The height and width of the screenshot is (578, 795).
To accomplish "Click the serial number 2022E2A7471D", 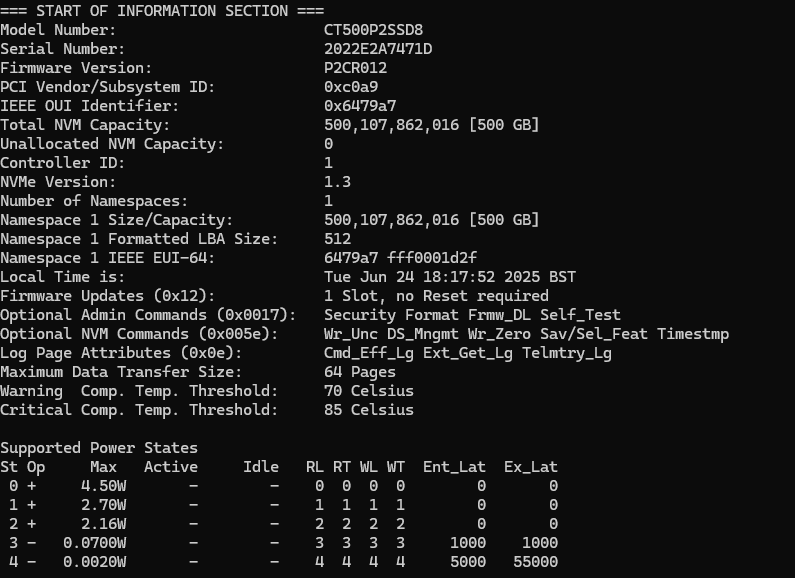I will (378, 49).
